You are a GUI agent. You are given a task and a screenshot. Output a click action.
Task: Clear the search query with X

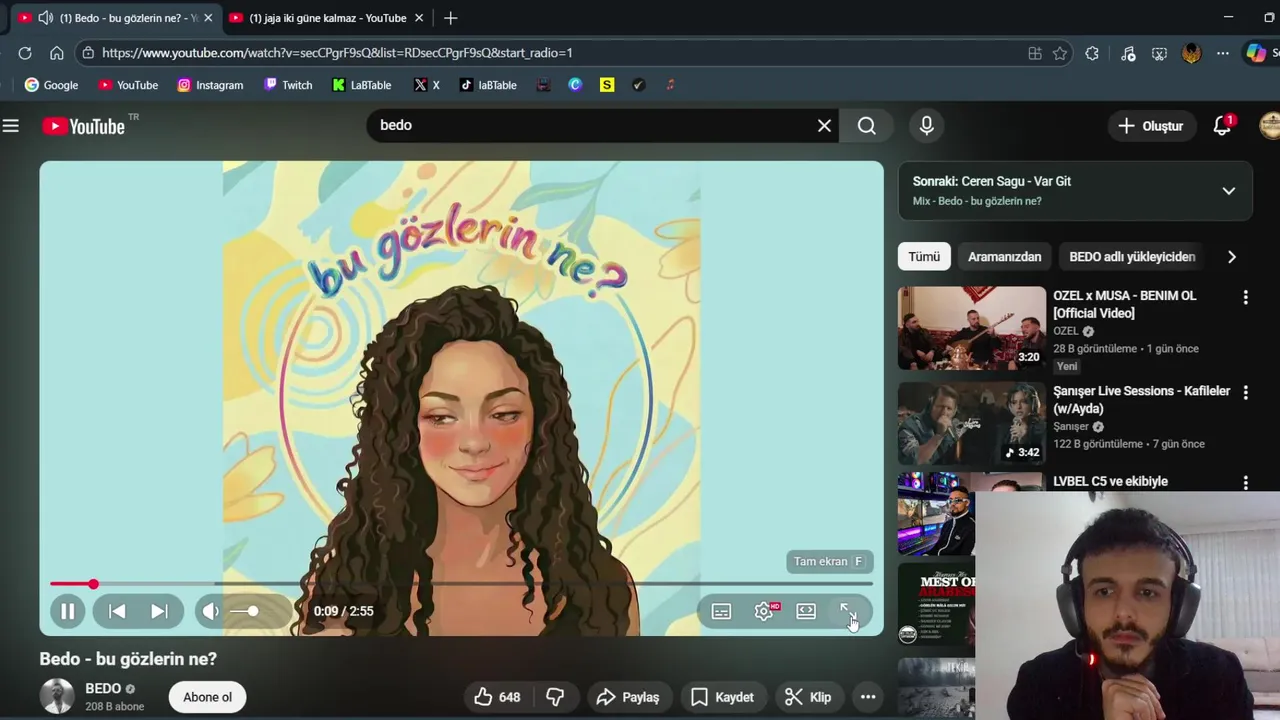tap(824, 126)
